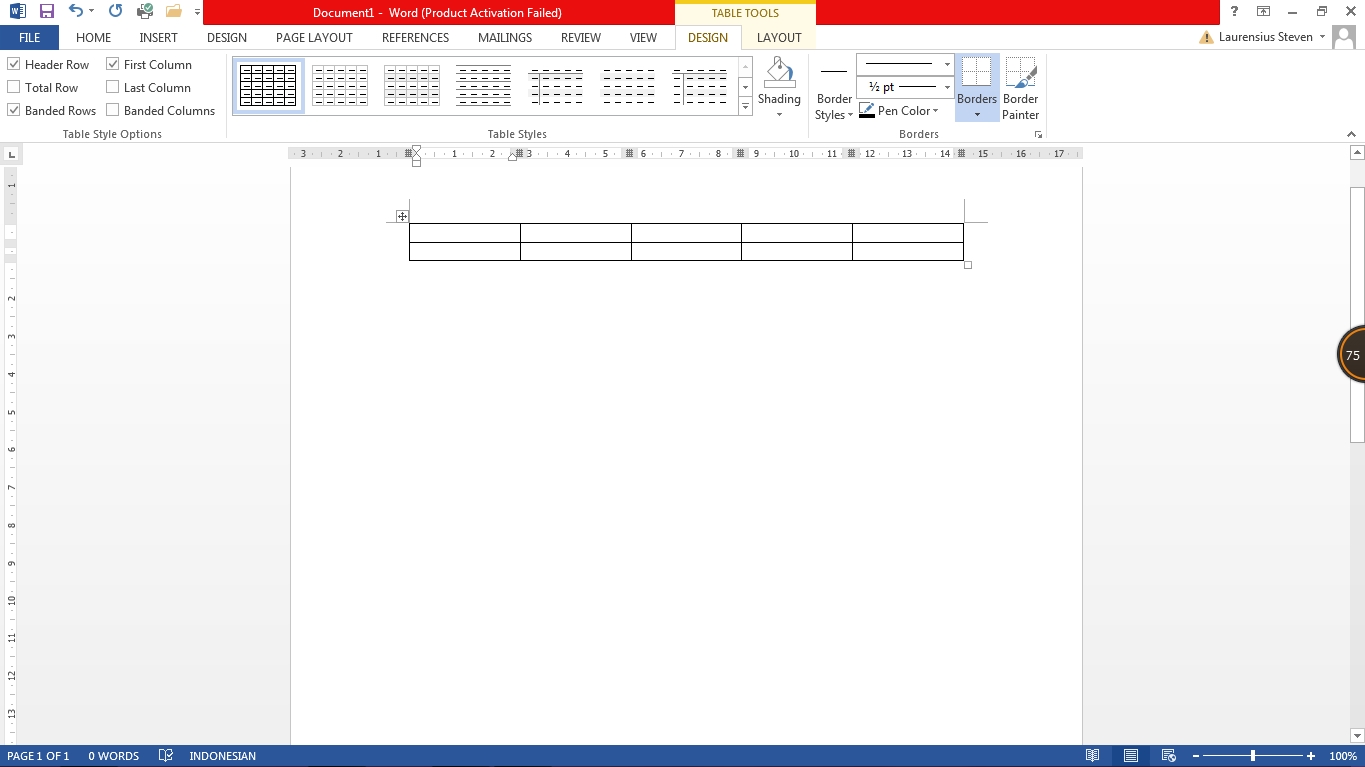The height and width of the screenshot is (767, 1365).
Task: Click the Save icon on Quick Access Toolbar
Action: click(x=45, y=11)
